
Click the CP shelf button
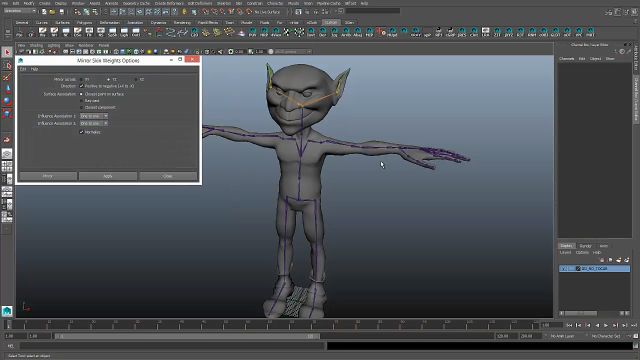pyautogui.click(x=31, y=32)
